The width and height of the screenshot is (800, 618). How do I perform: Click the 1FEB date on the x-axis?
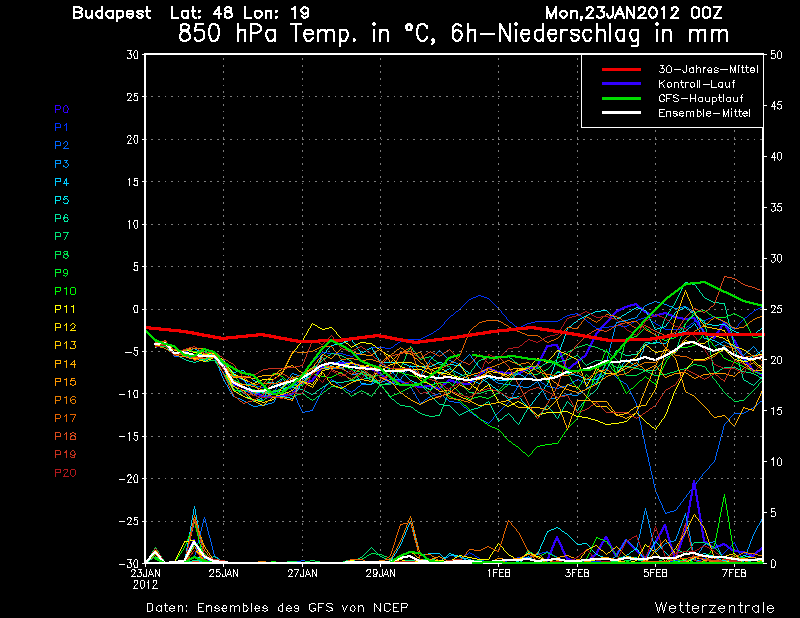pos(500,574)
